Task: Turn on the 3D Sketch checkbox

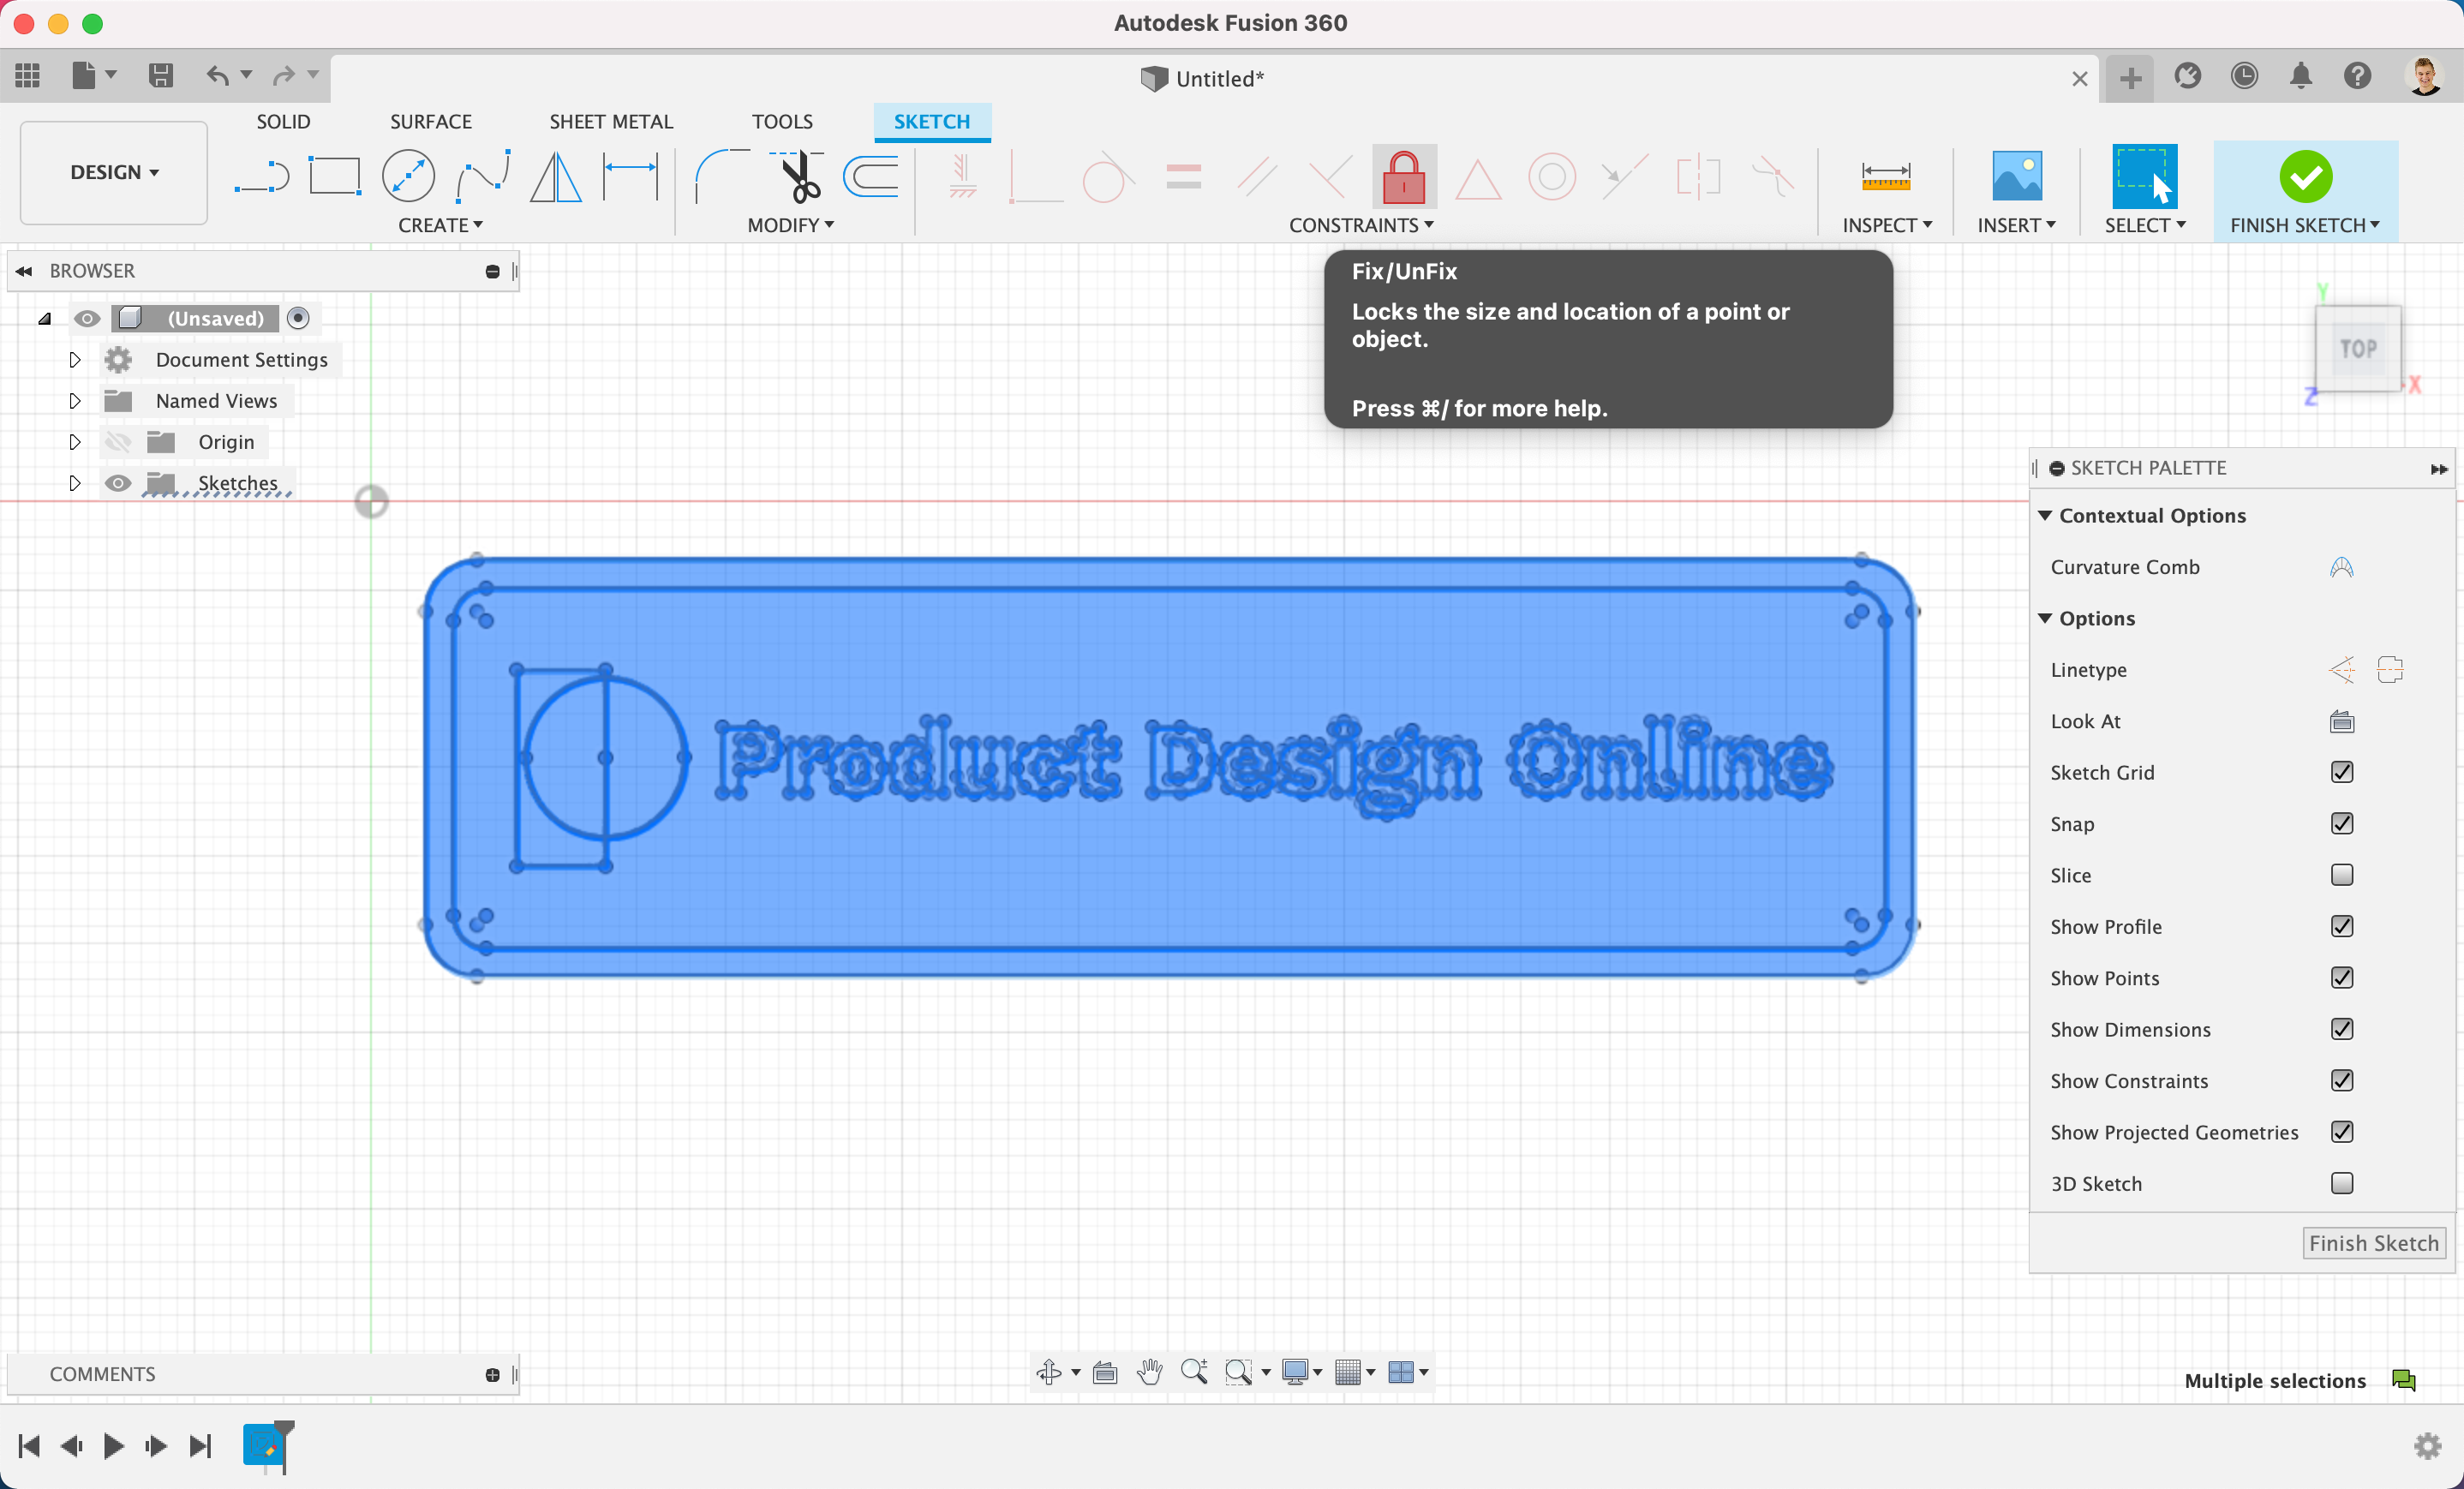Action: click(2341, 1184)
